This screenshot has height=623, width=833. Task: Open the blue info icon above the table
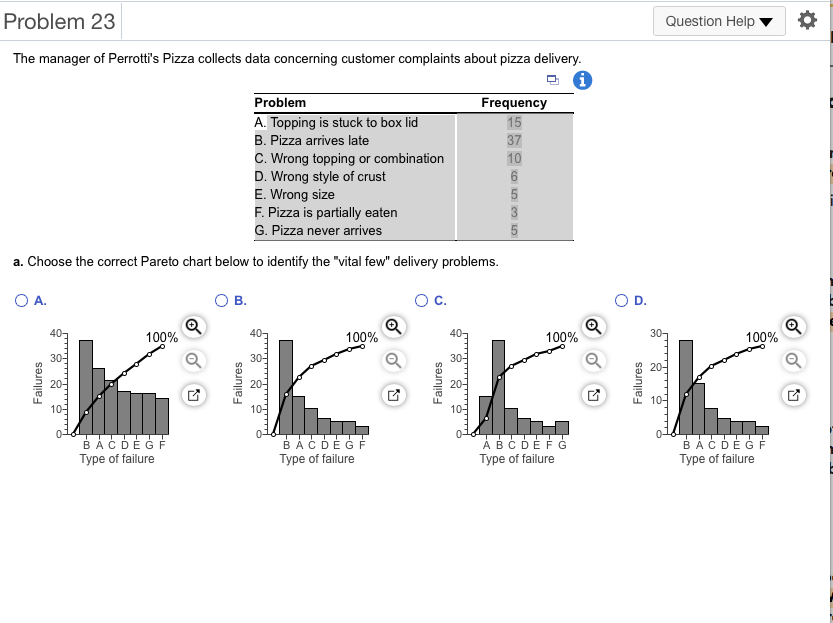click(x=582, y=80)
